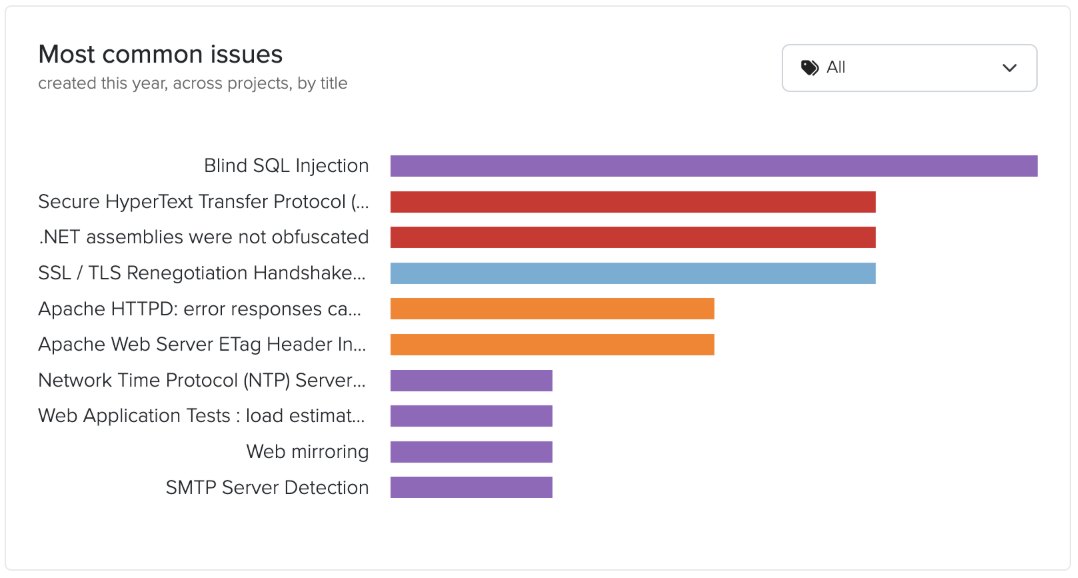
Task: Click the SMTP Server Detection bar
Action: click(470, 487)
